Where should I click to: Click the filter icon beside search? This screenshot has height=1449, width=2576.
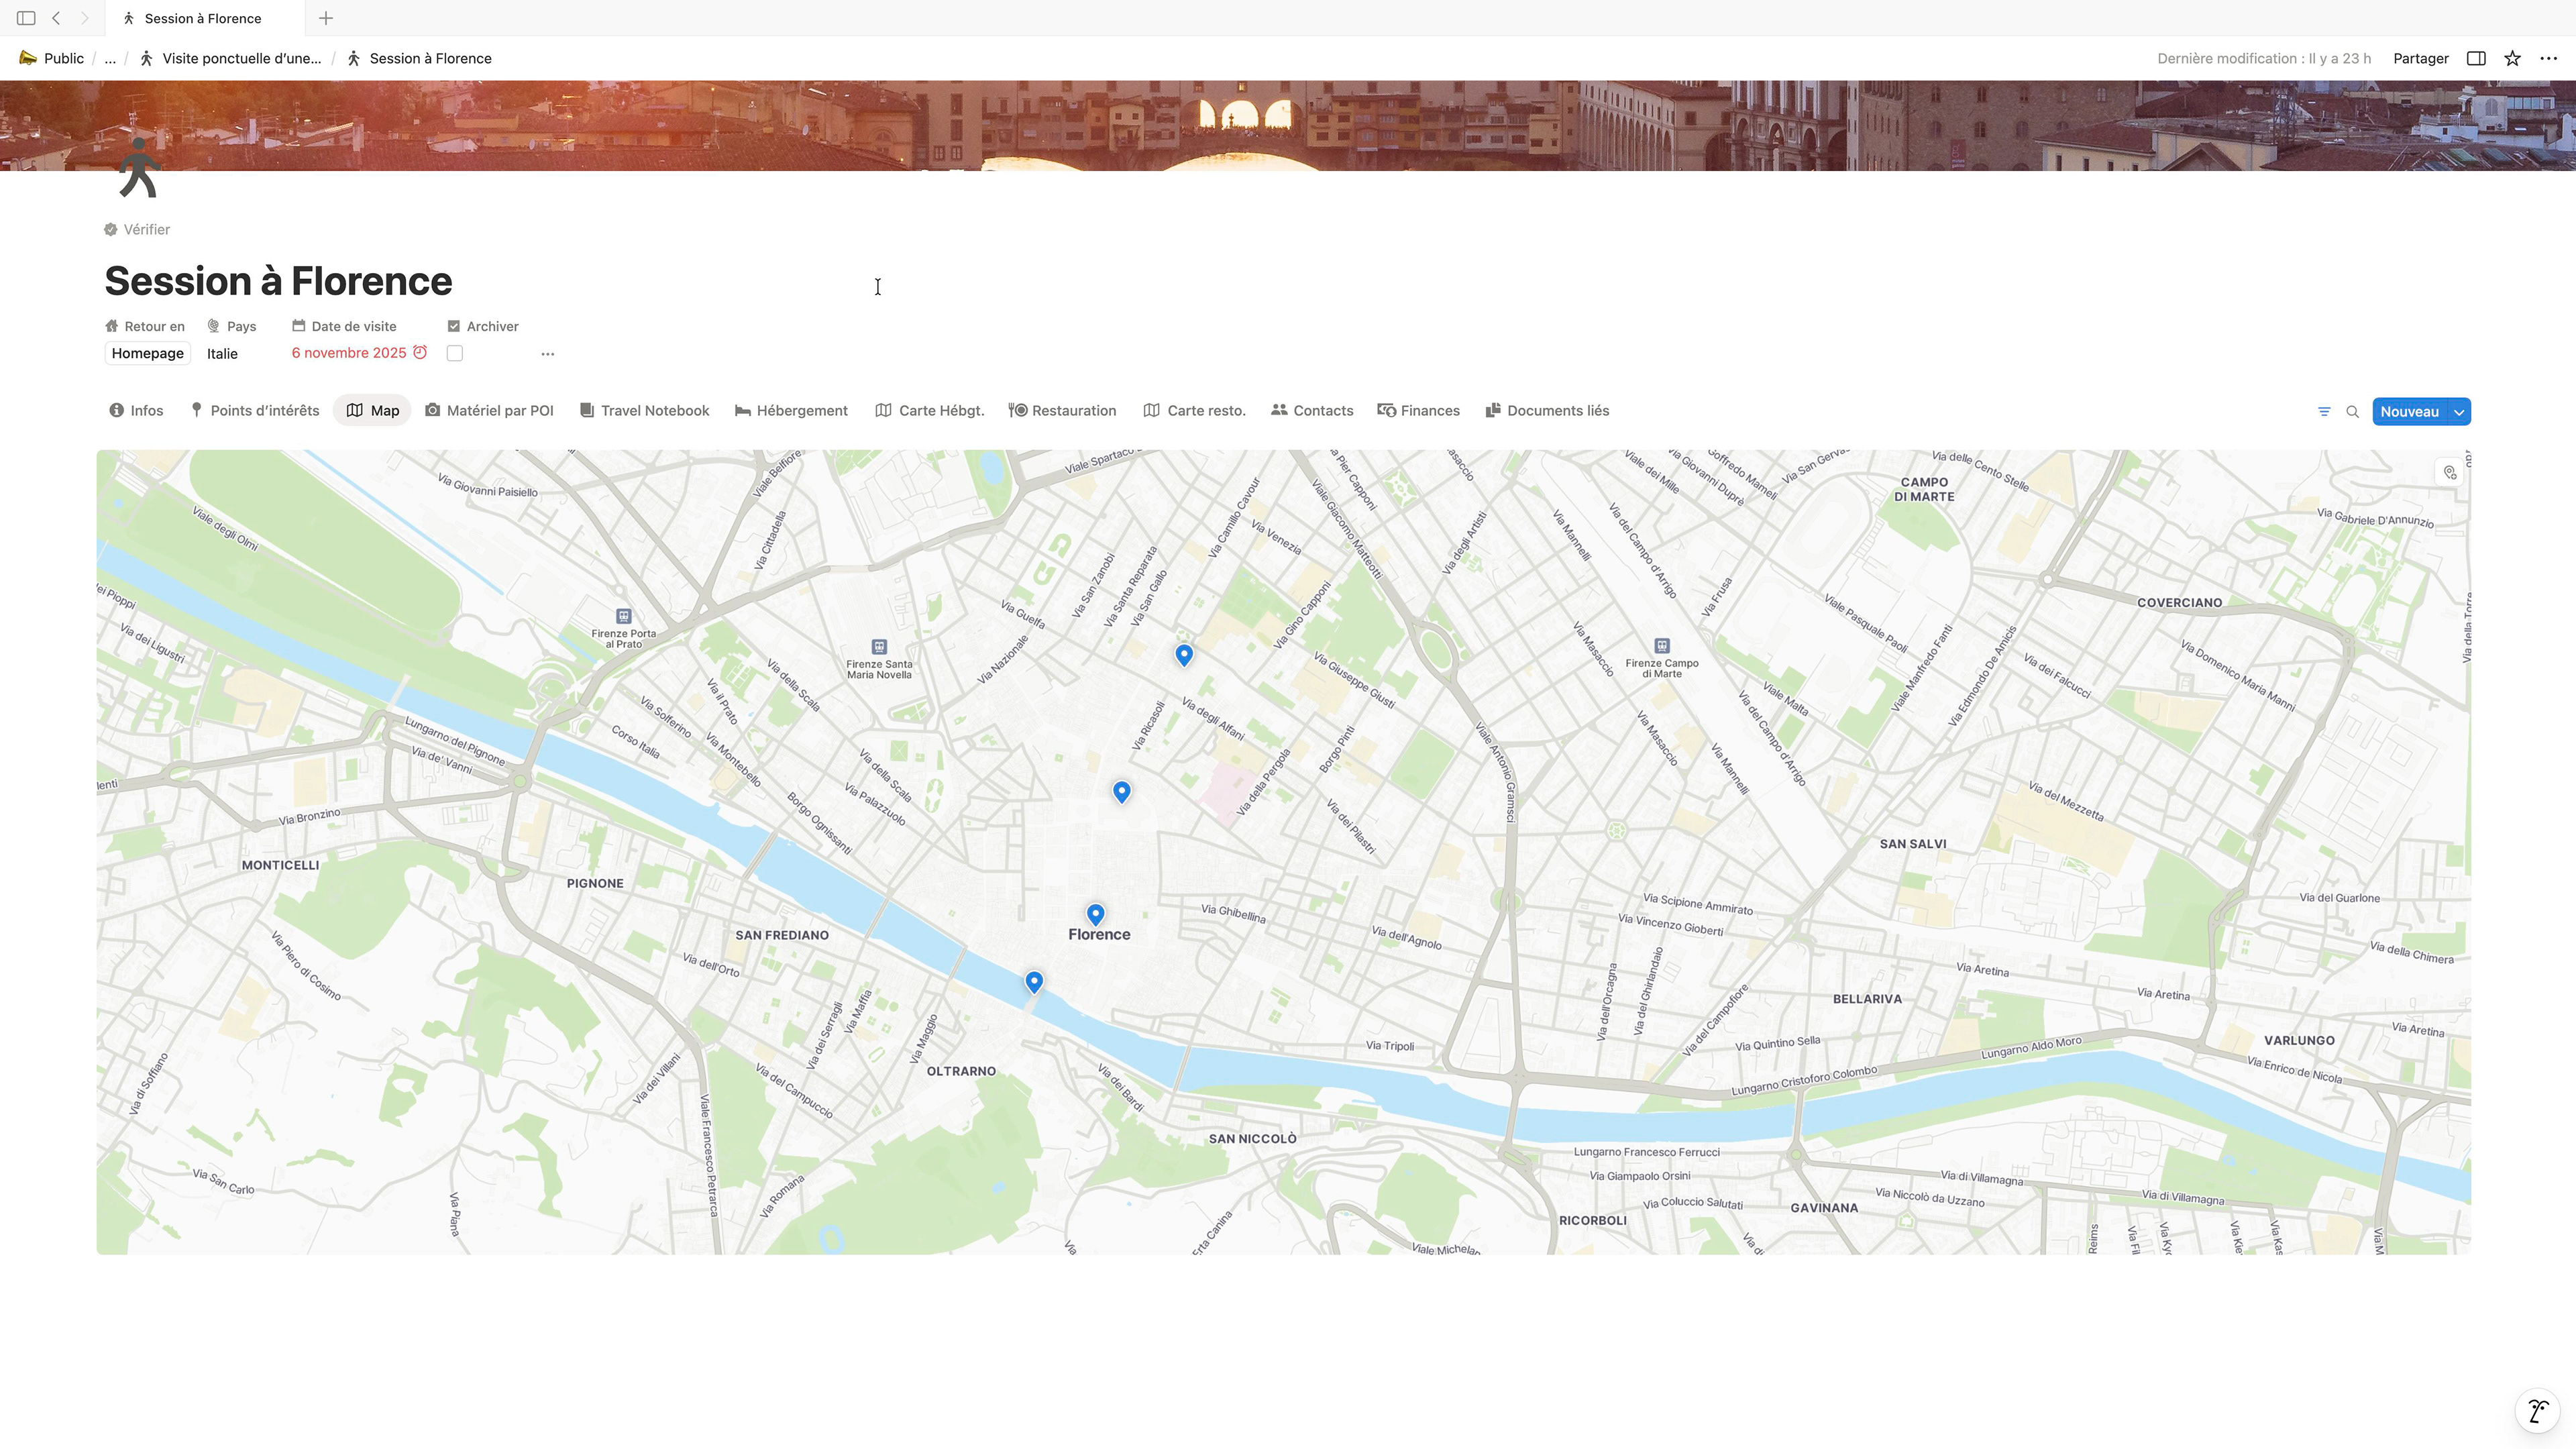point(2324,412)
